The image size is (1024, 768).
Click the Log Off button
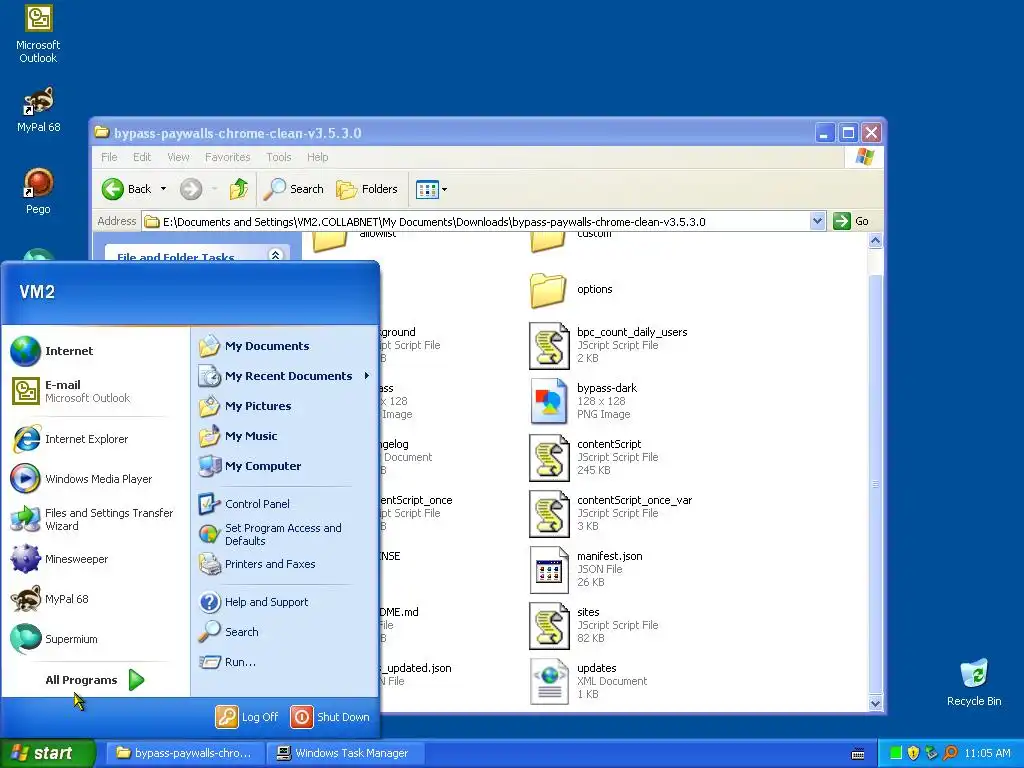pyautogui.click(x=247, y=716)
